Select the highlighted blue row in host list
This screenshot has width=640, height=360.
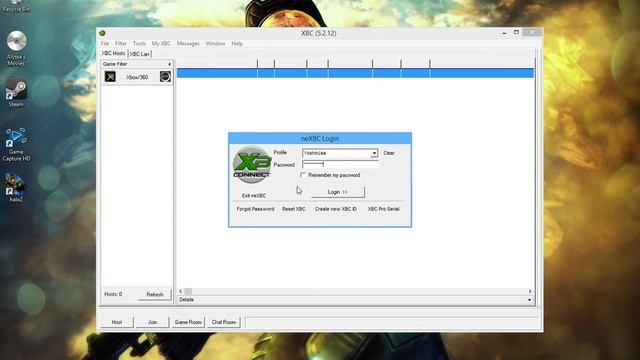[355, 73]
